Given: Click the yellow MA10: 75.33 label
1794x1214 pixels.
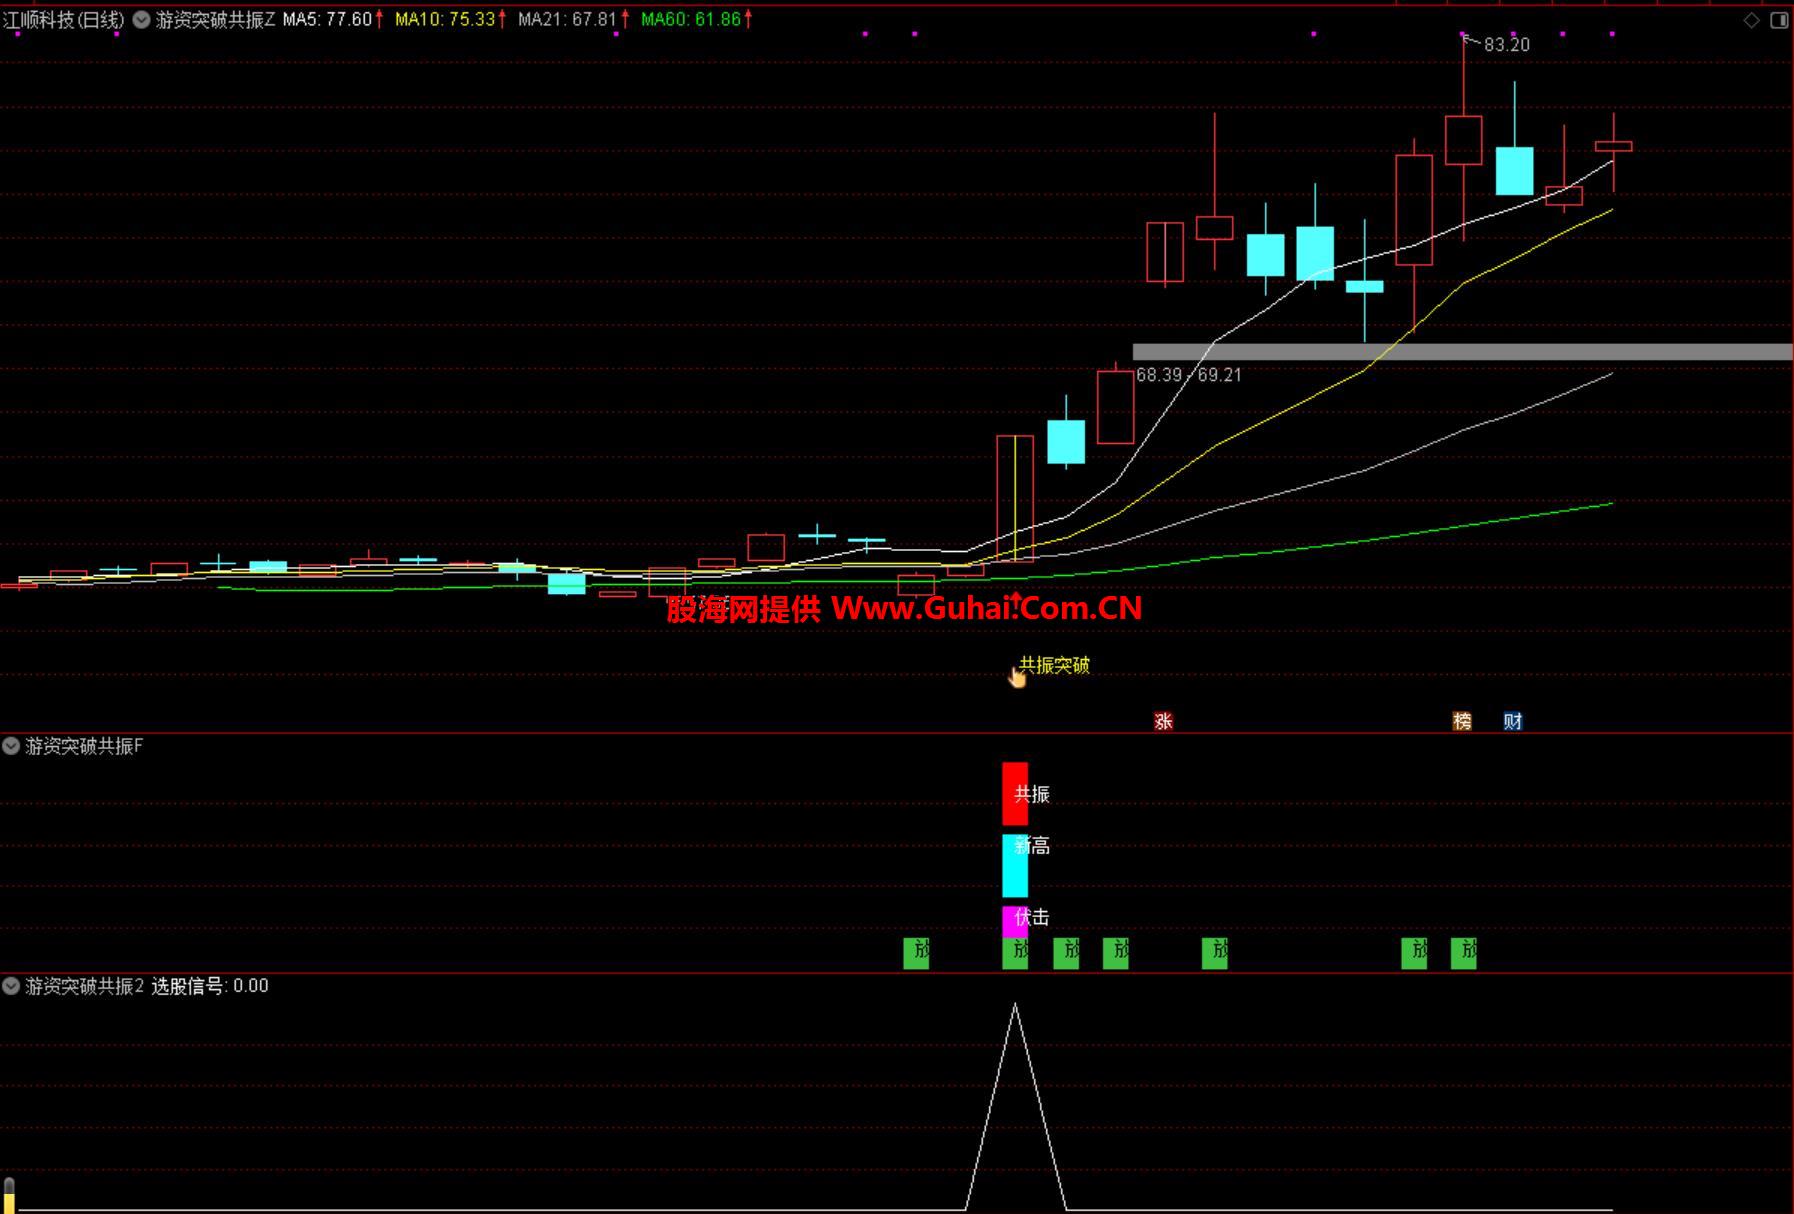Looking at the screenshot, I should [445, 19].
